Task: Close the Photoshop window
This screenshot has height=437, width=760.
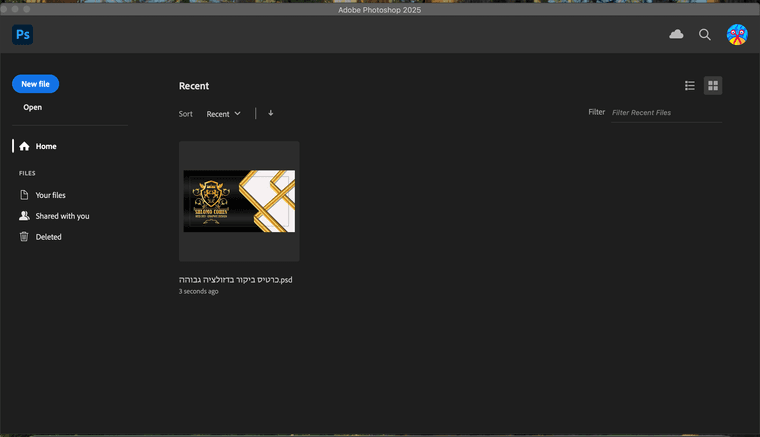Action: [6, 9]
